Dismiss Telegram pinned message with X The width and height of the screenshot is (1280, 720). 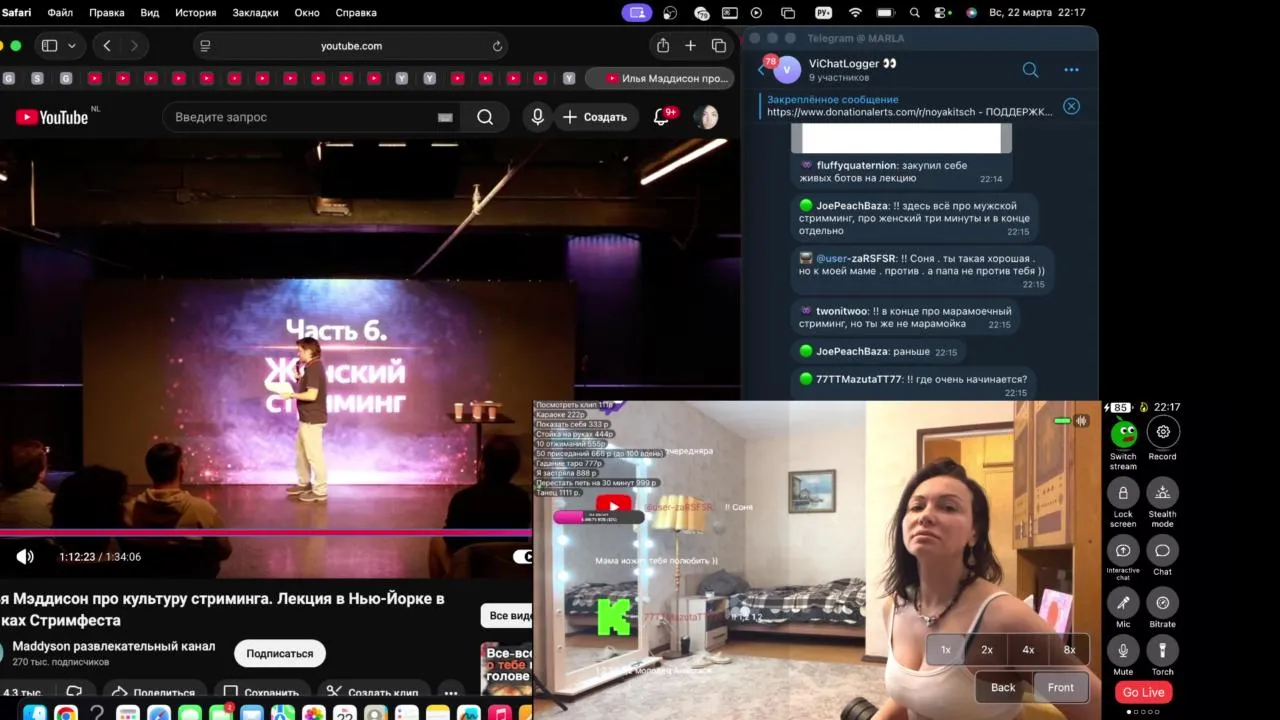point(1071,106)
